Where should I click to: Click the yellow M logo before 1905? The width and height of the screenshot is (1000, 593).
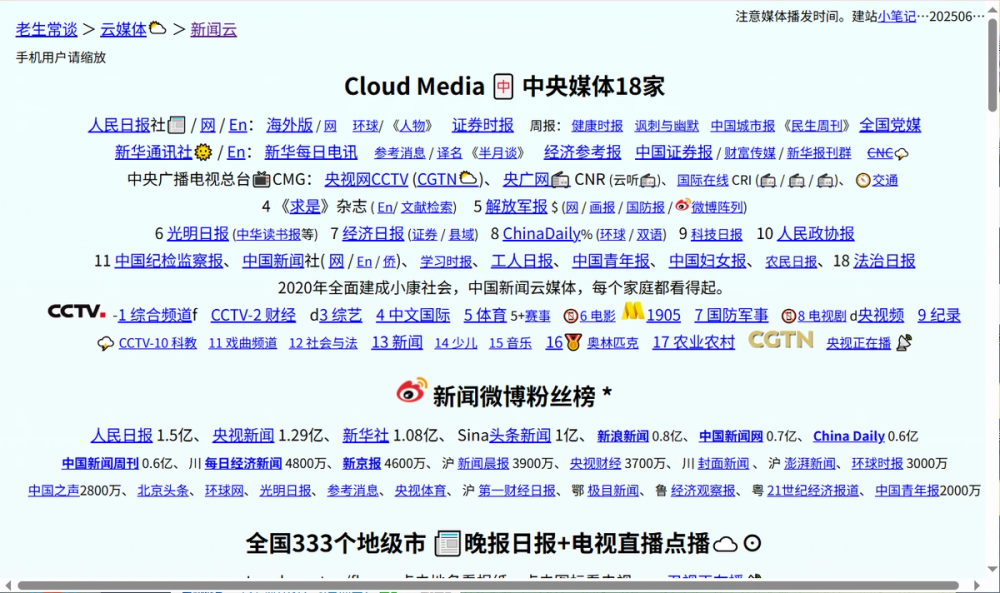(633, 311)
